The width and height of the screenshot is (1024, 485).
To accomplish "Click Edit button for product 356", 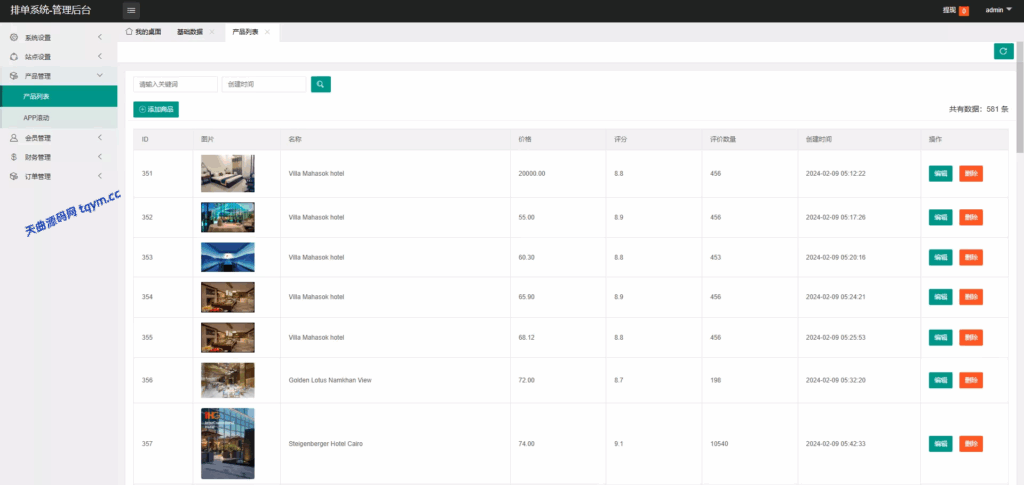I will pyautogui.click(x=940, y=380).
